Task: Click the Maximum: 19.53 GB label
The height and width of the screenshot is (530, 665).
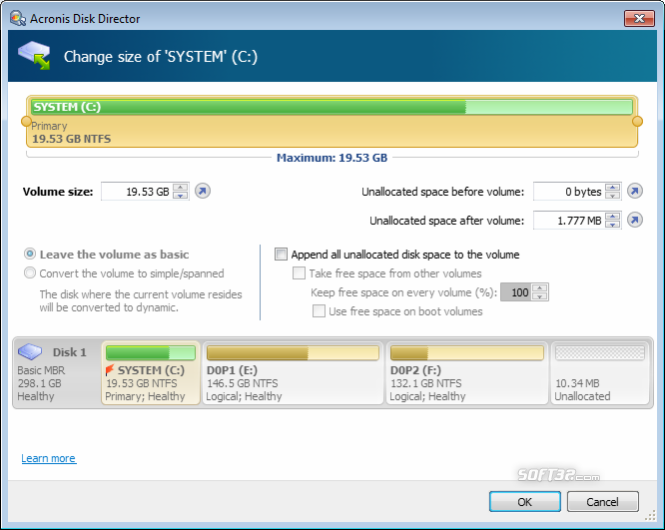Action: pyautogui.click(x=332, y=158)
